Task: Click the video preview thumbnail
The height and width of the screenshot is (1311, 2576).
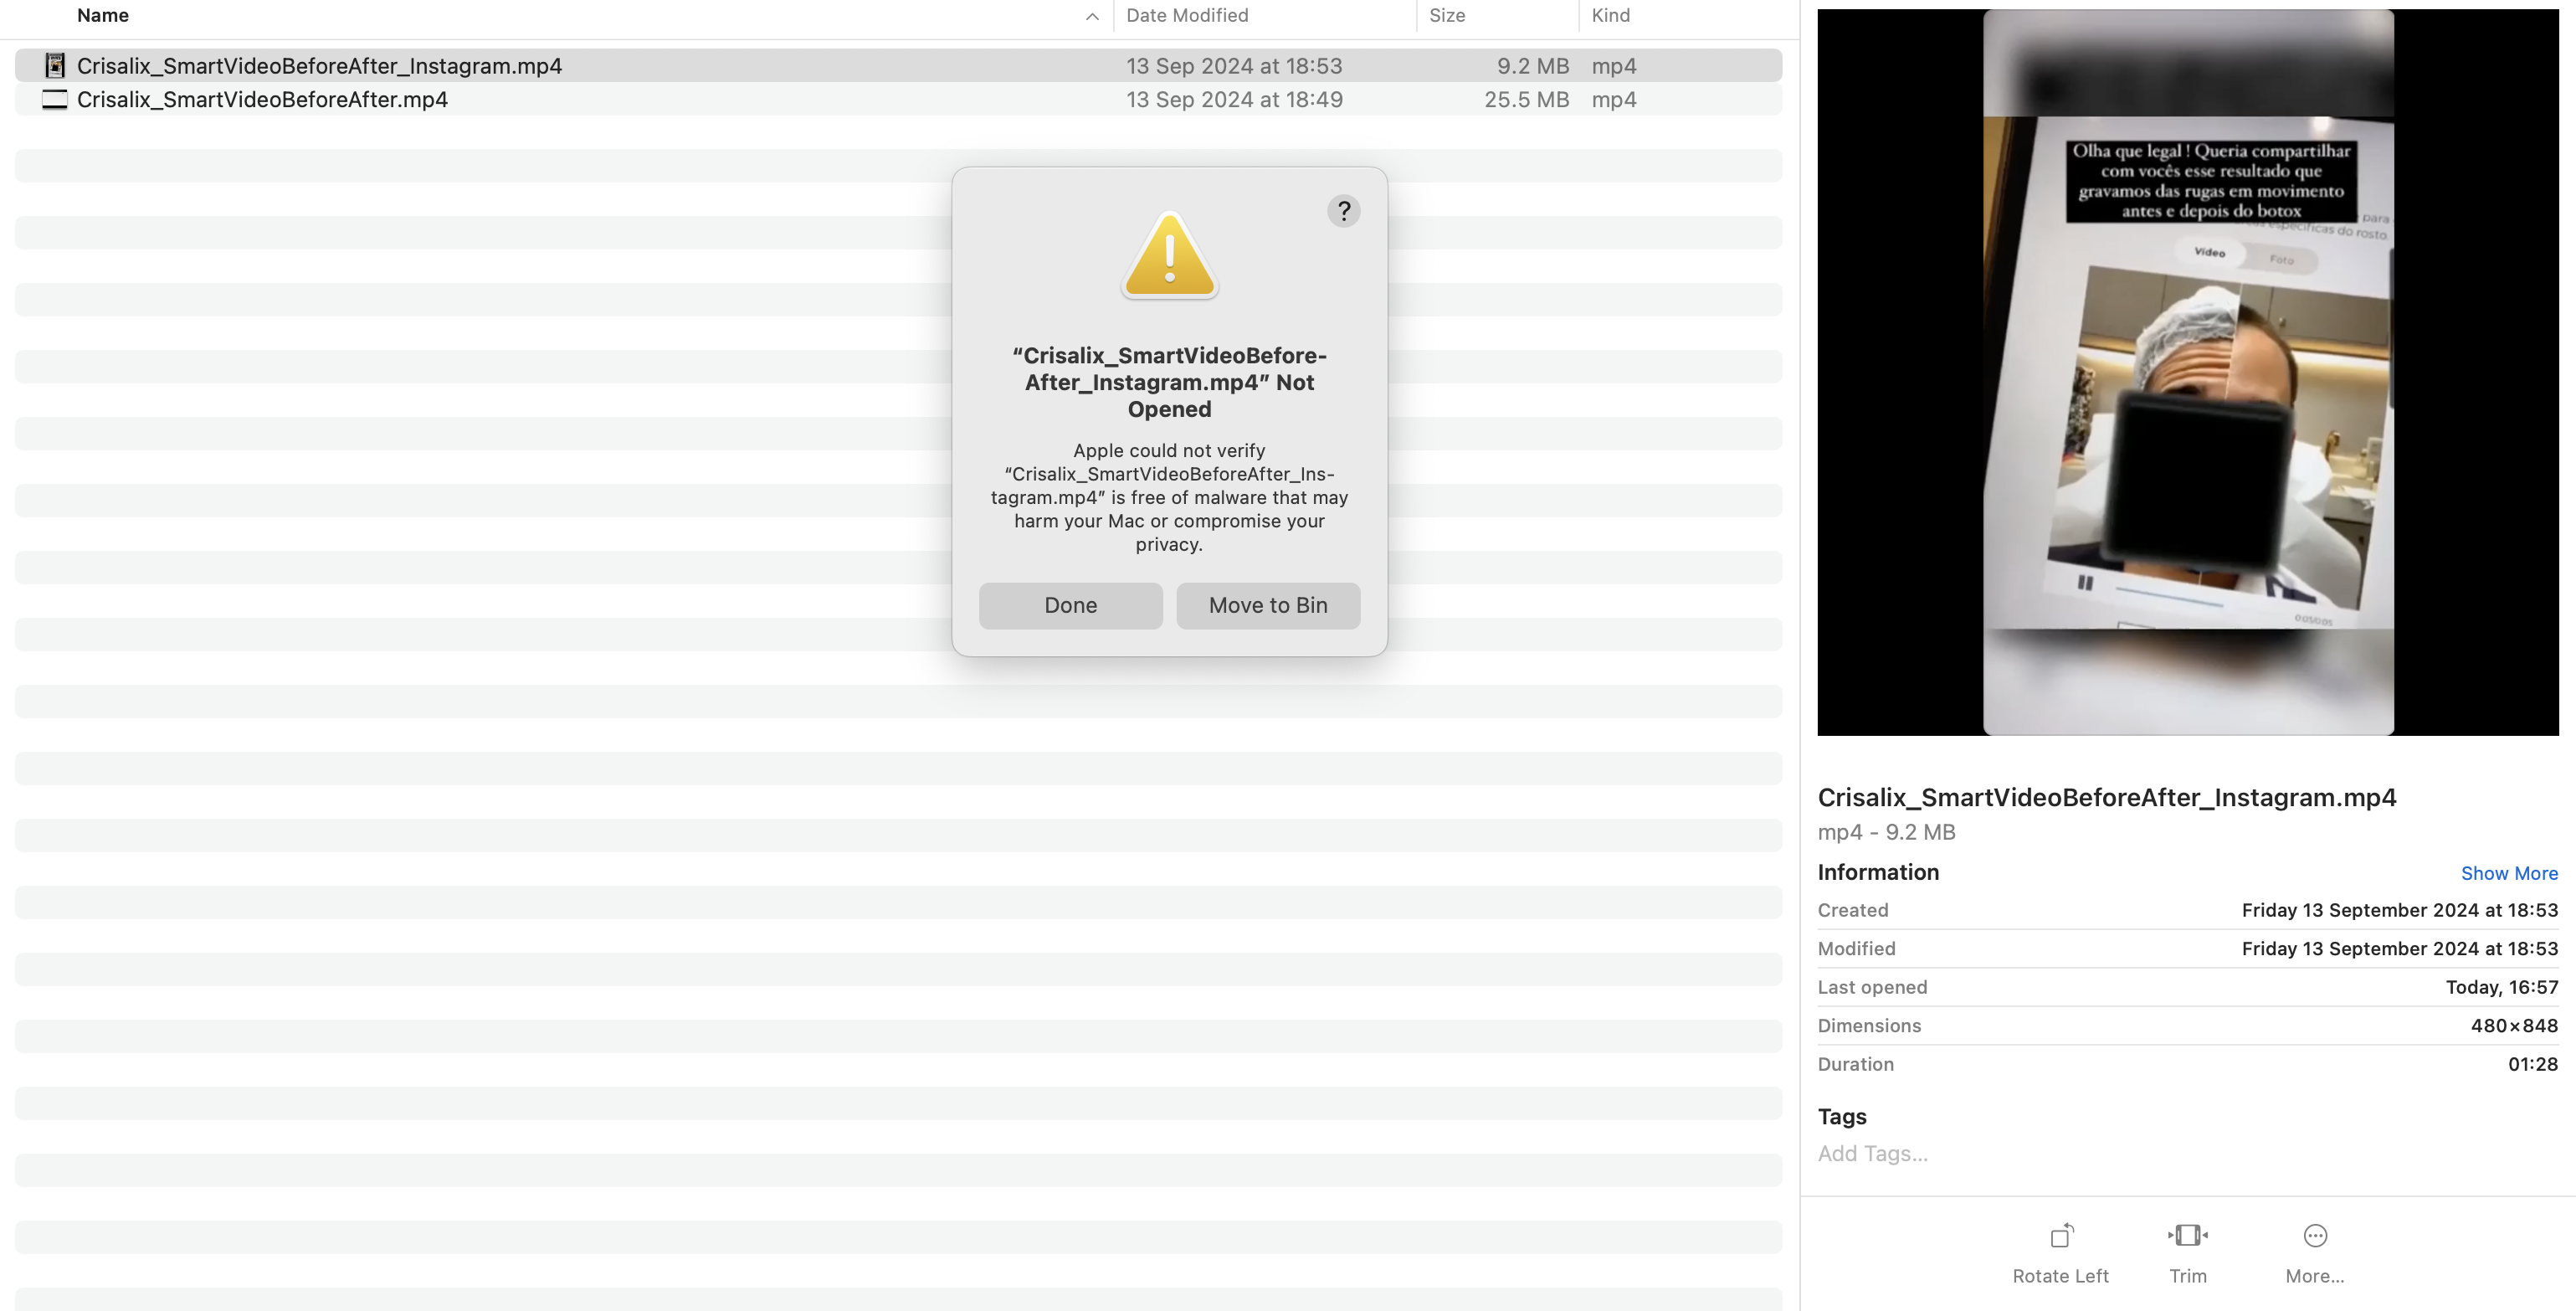Action: (2187, 372)
